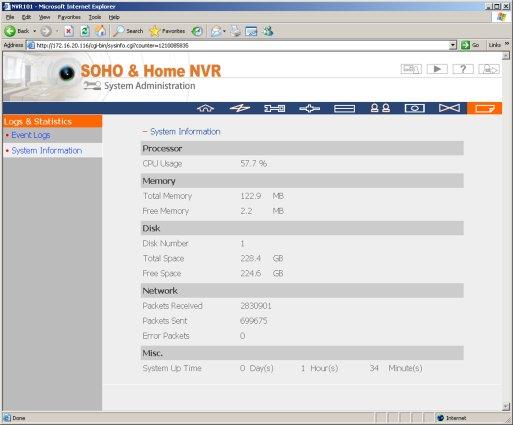Open the Edit menu
This screenshot has width=513, height=425.
(26, 17)
